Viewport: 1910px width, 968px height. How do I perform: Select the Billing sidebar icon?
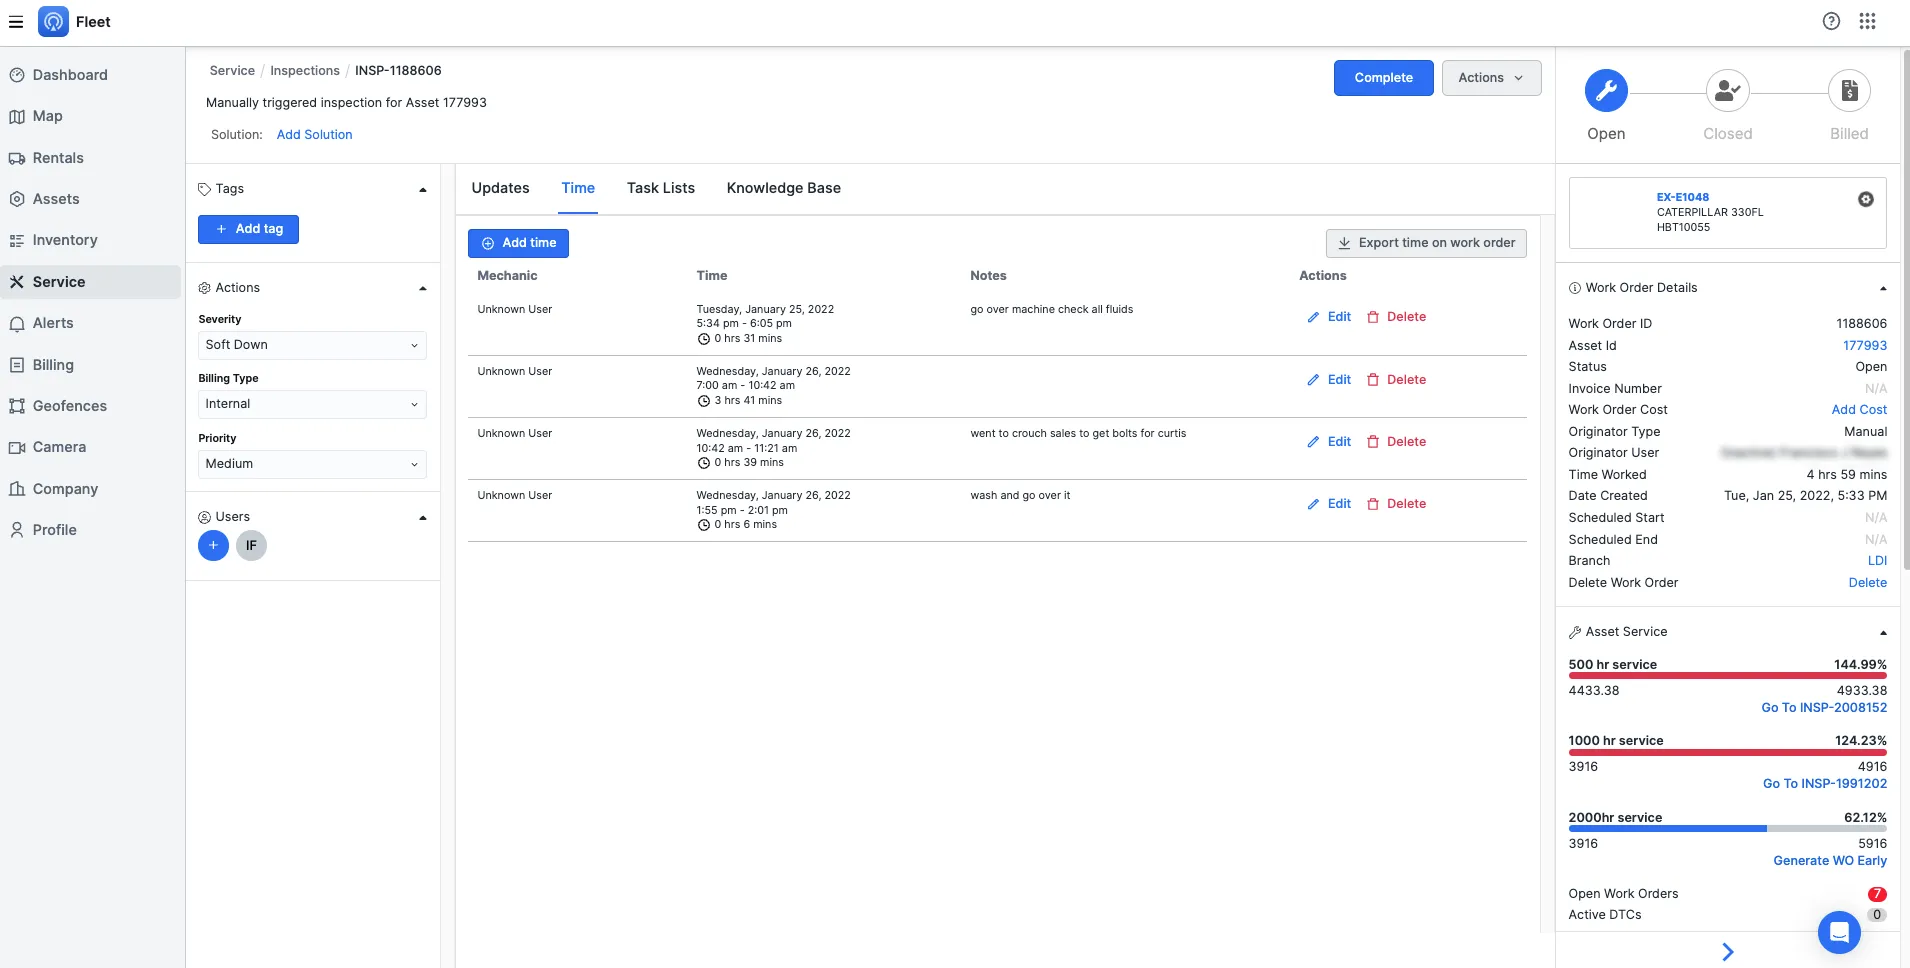17,365
